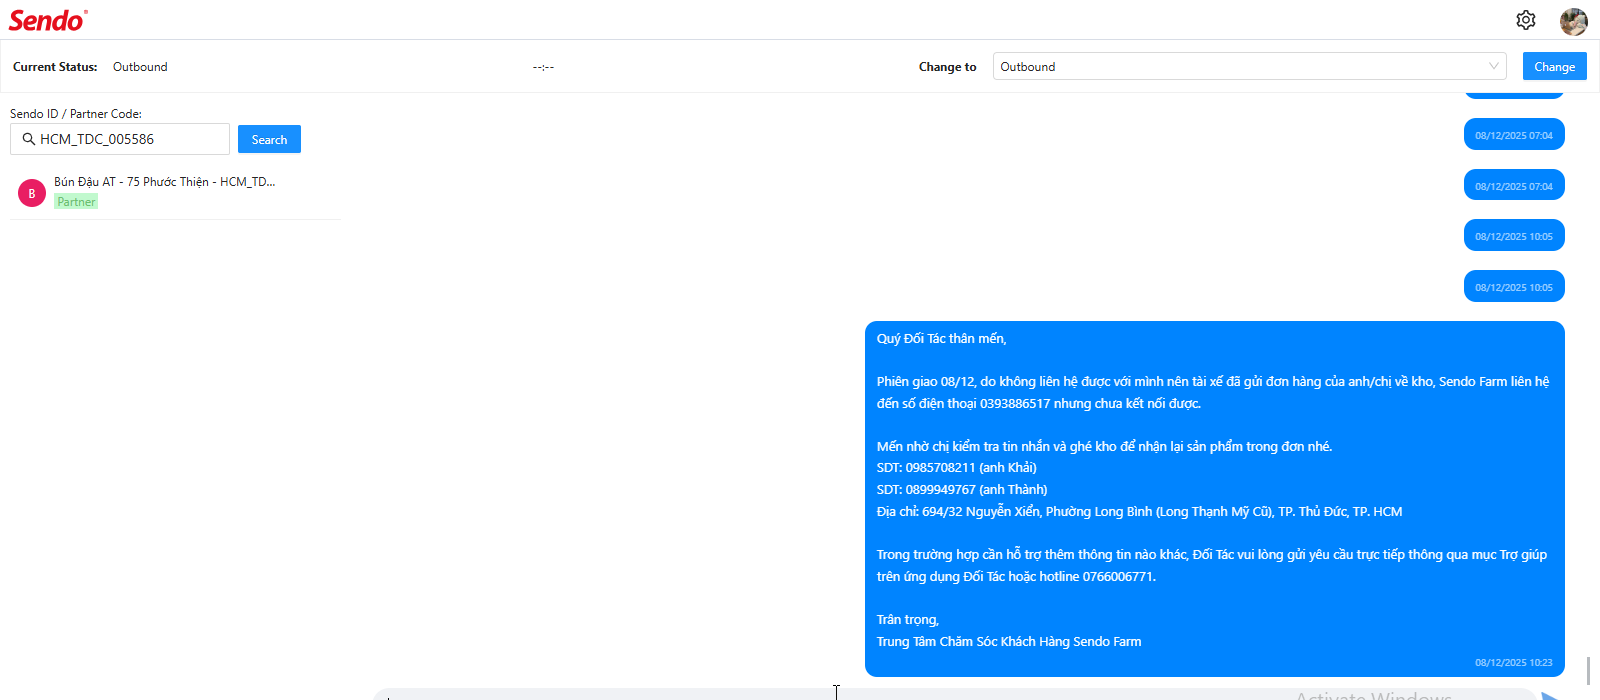
Task: Click the Sendo ID / Partner Code label
Action: click(x=76, y=113)
